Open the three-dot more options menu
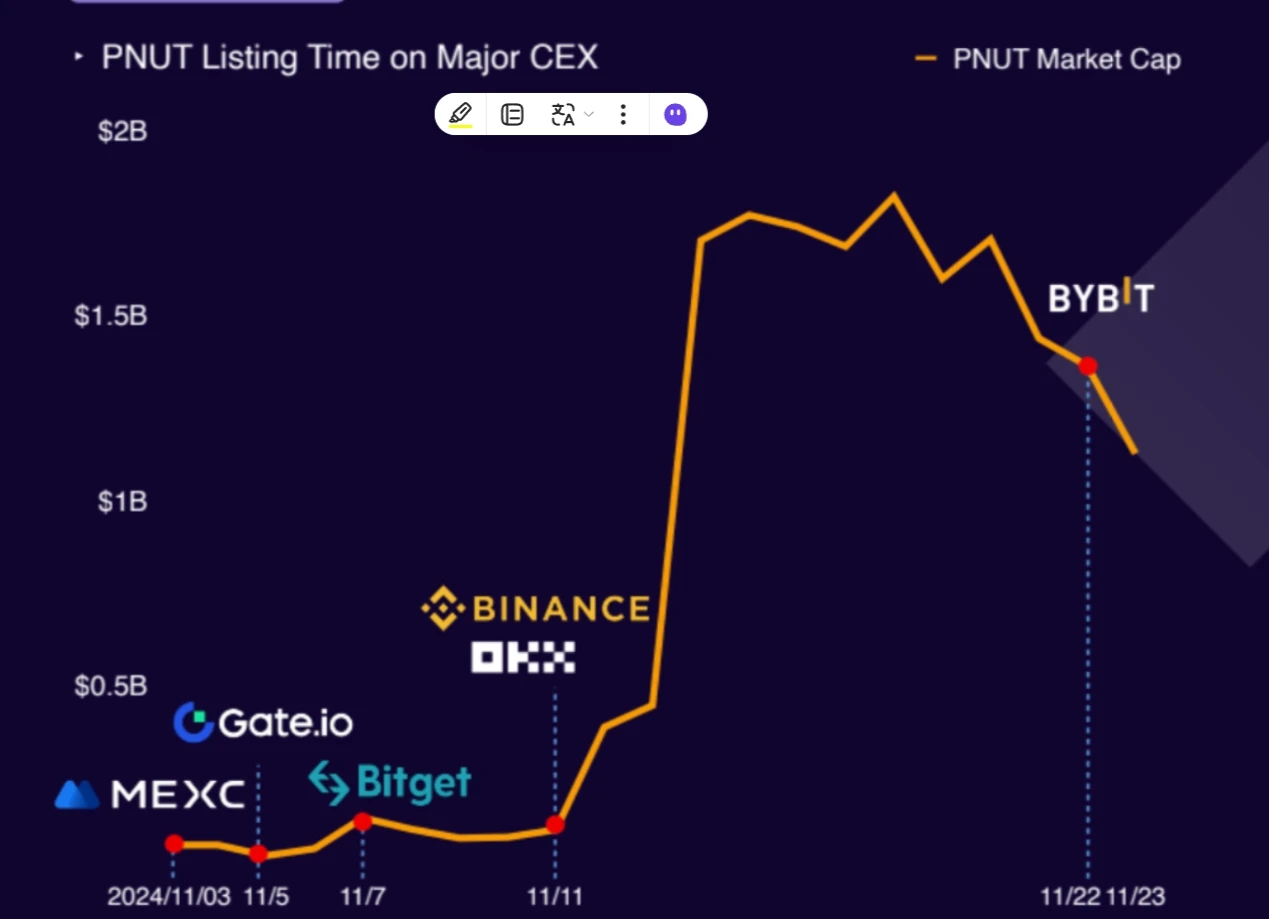This screenshot has width=1269, height=919. click(623, 114)
